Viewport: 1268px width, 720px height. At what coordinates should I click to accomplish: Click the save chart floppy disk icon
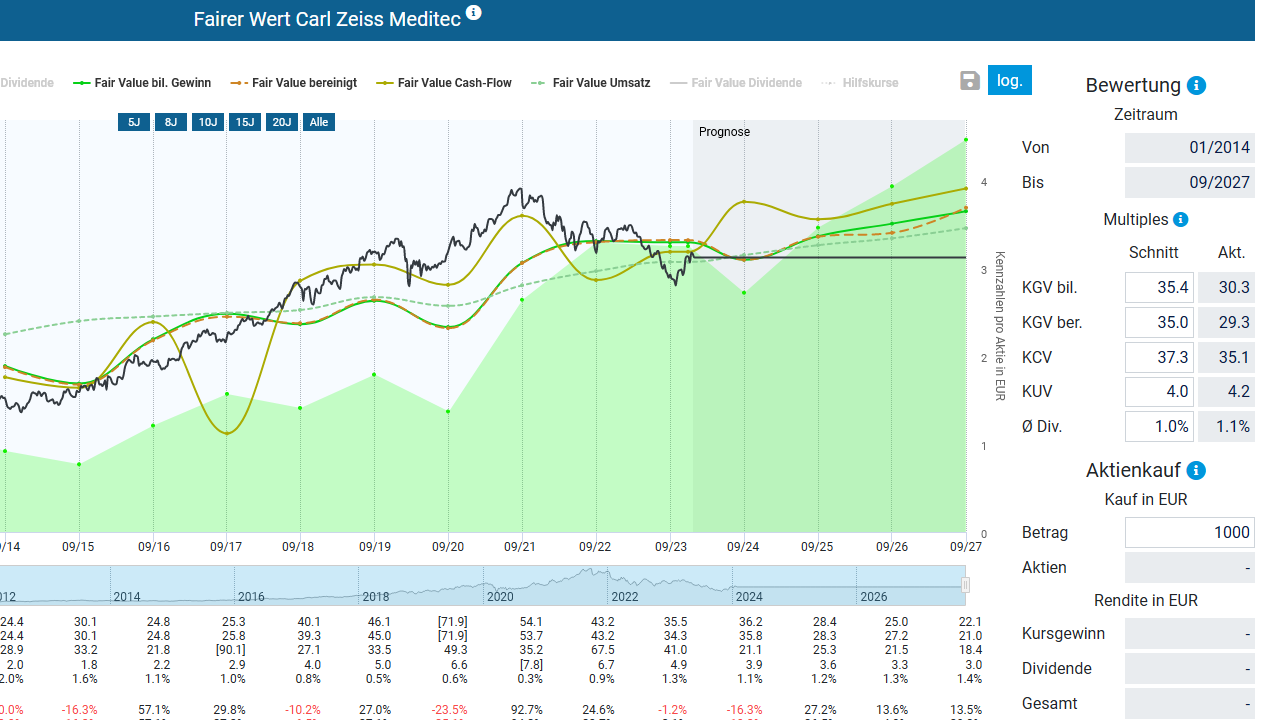[969, 81]
